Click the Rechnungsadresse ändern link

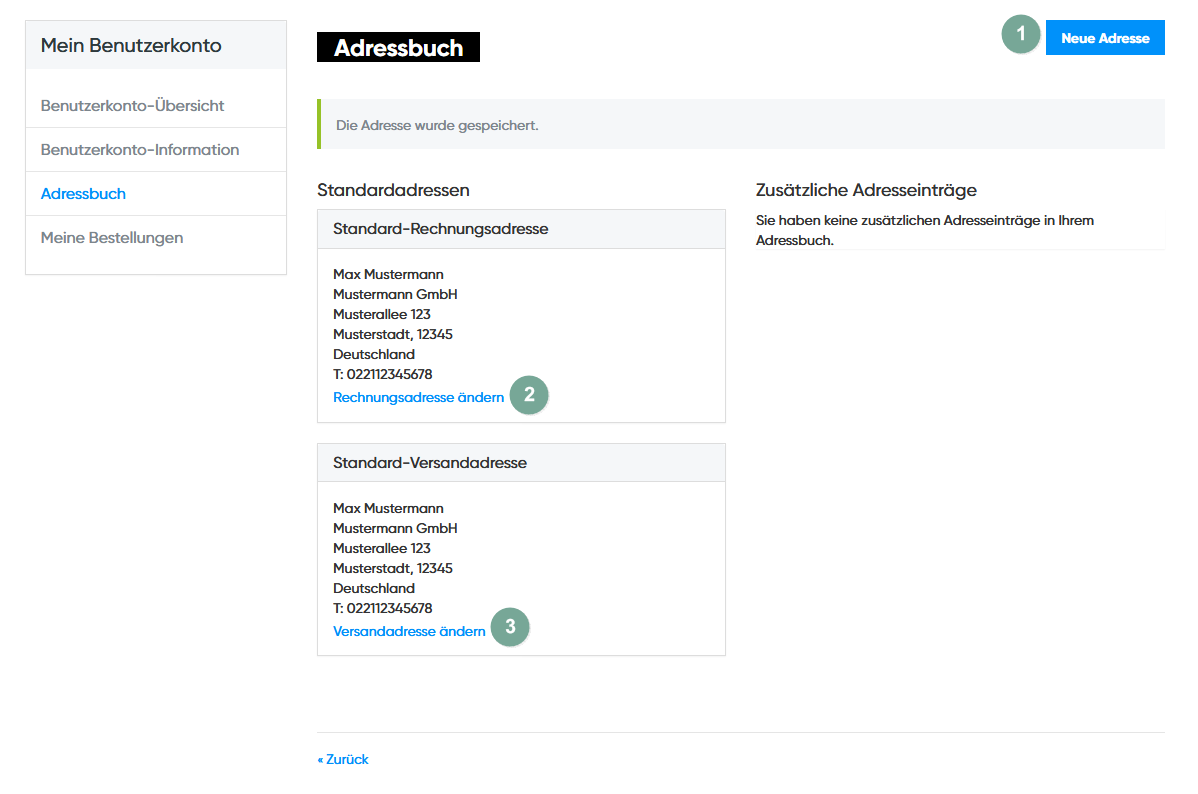click(418, 398)
